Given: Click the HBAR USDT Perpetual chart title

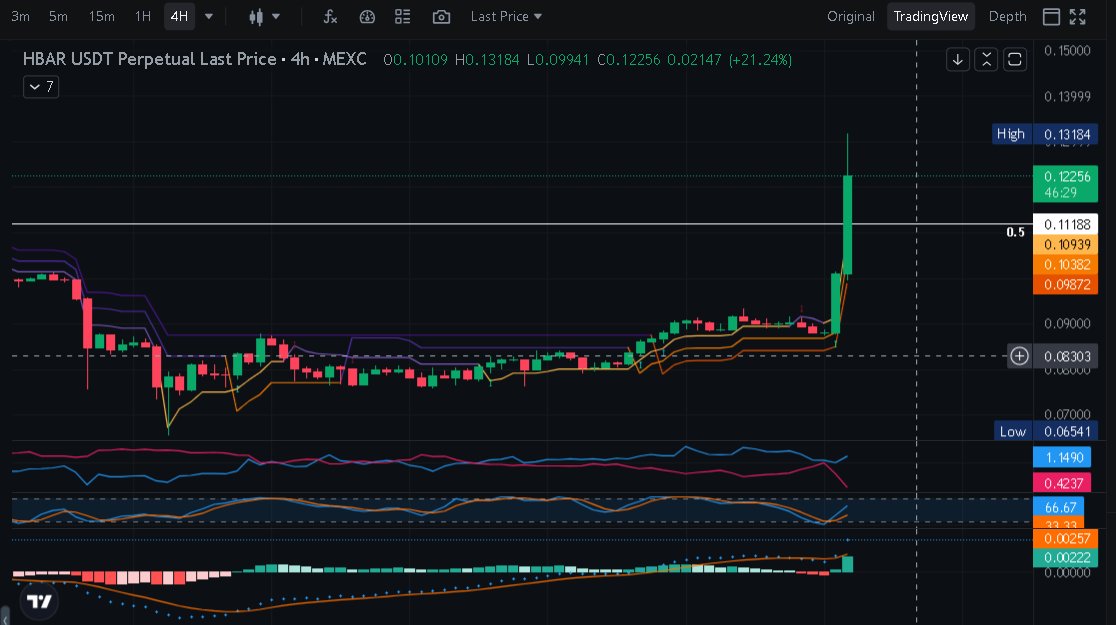Looking at the screenshot, I should [x=194, y=59].
